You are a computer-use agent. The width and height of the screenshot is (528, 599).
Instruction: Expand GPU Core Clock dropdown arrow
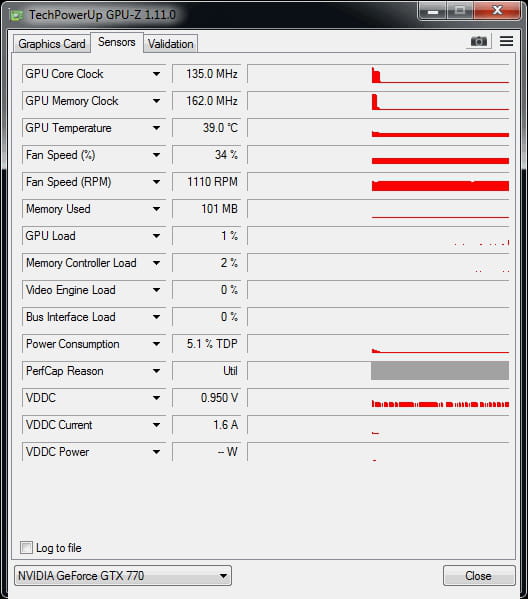(x=156, y=74)
